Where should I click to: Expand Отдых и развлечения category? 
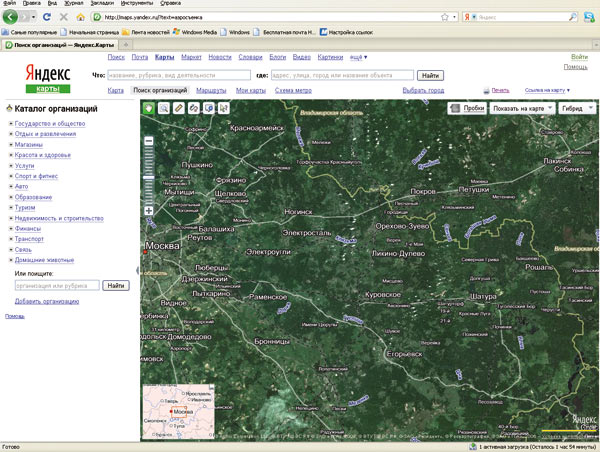tap(11, 134)
